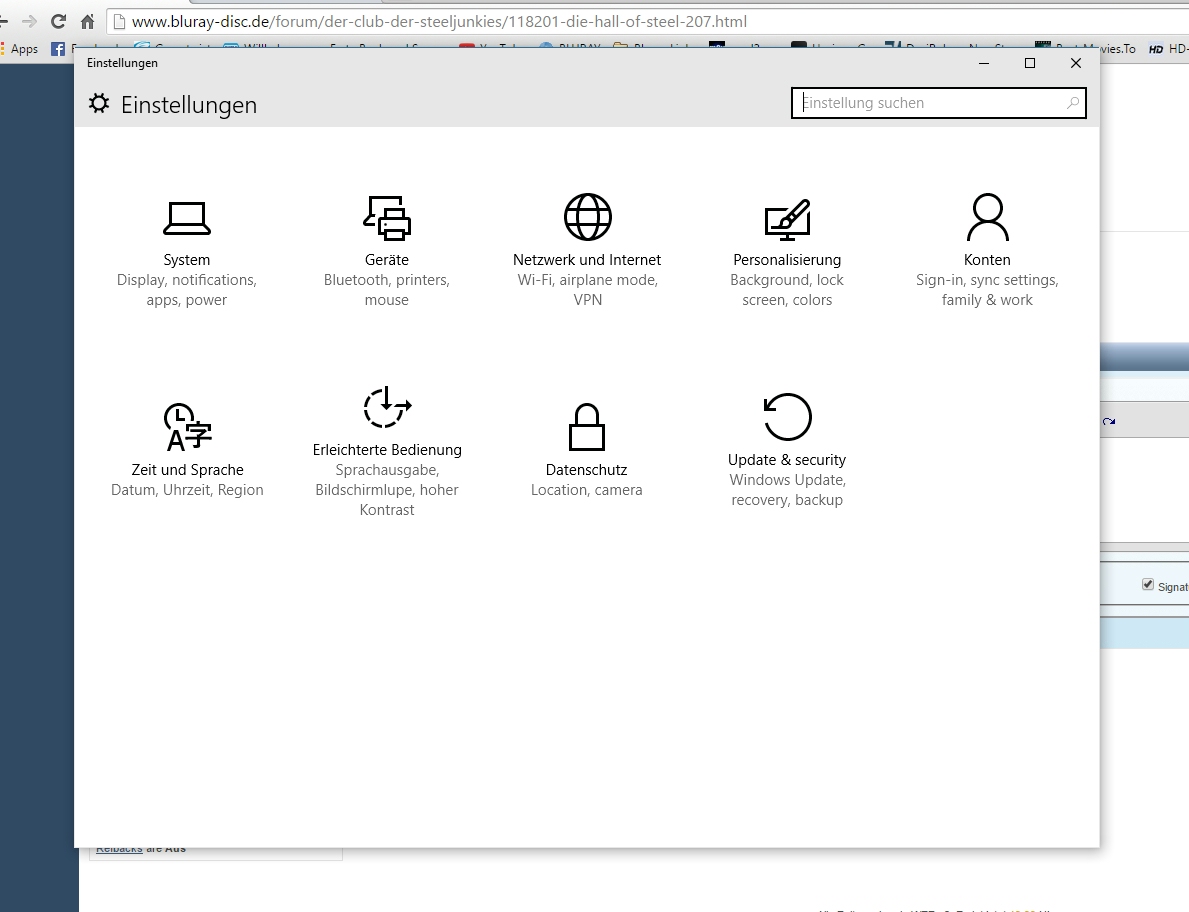This screenshot has width=1189, height=912.
Task: Open Zeit und Sprache icon
Action: (x=187, y=427)
